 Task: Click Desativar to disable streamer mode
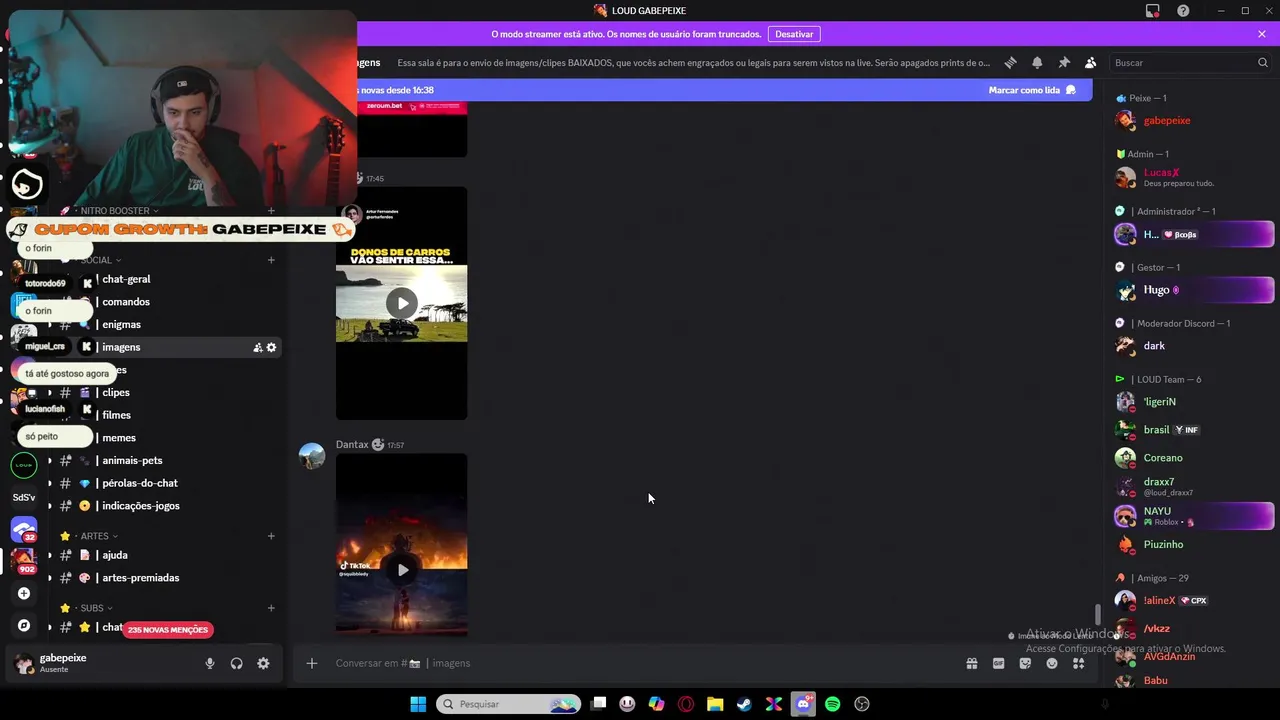point(794,34)
